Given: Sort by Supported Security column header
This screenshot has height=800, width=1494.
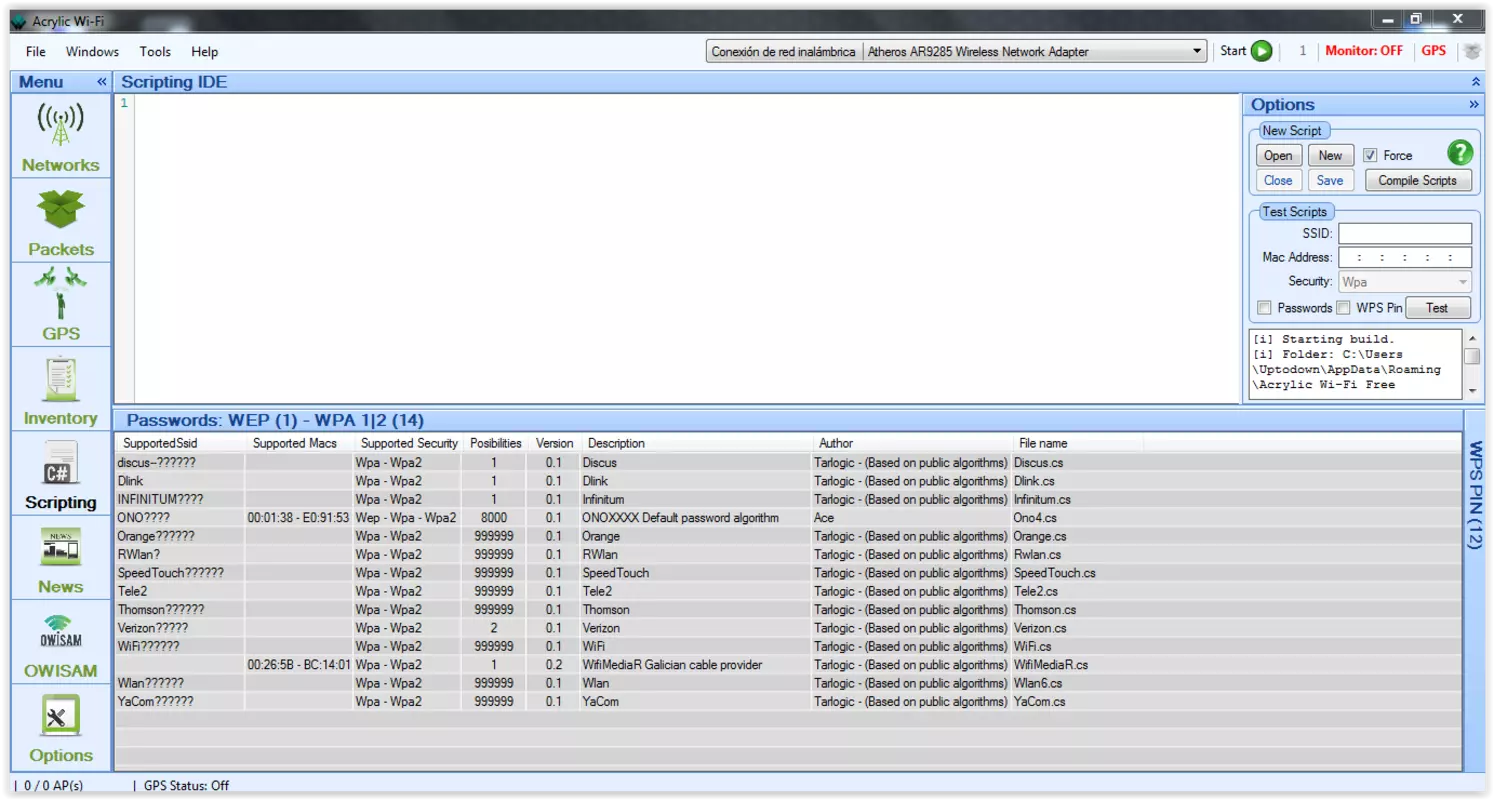Looking at the screenshot, I should tap(408, 443).
